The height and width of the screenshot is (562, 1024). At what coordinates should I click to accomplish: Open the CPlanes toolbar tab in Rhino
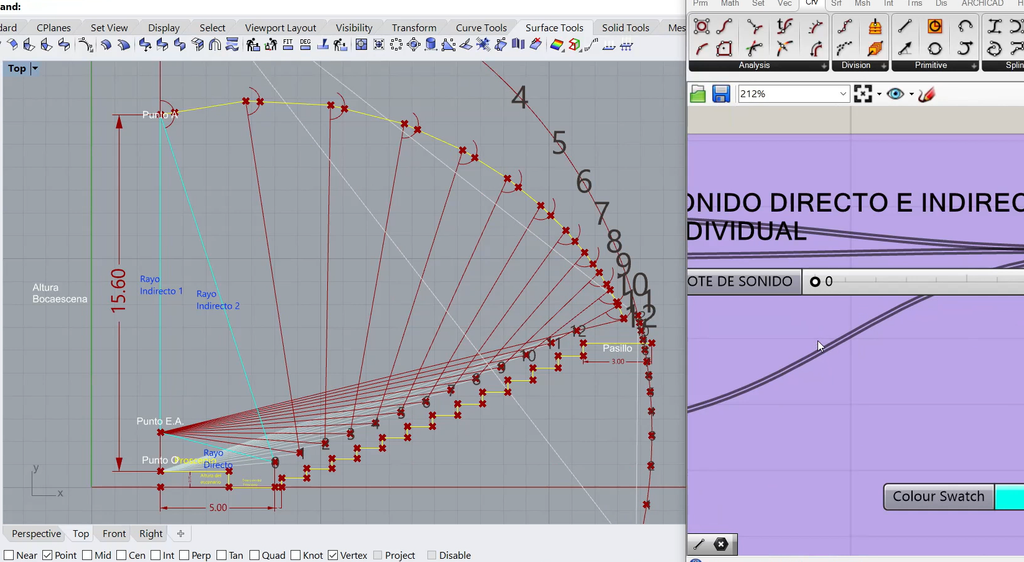click(x=54, y=27)
